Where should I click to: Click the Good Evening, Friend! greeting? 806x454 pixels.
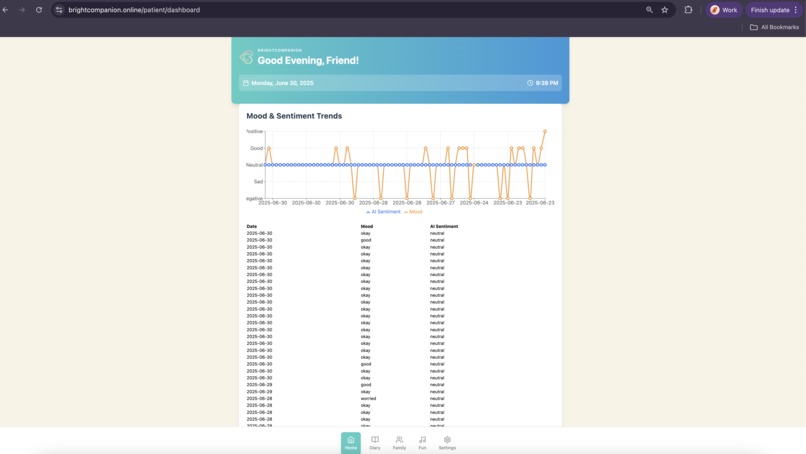308,61
